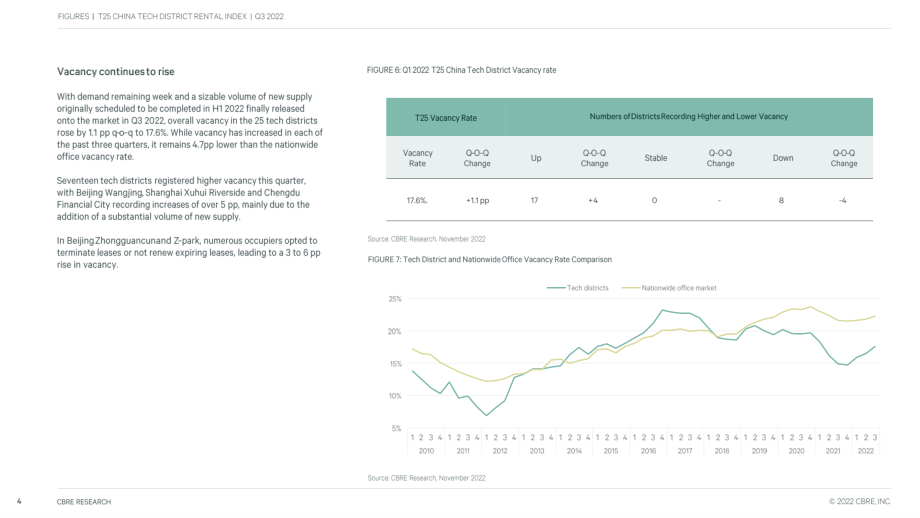This screenshot has width=920, height=518.
Task: Select the Numbers of Districts header cell
Action: (689, 117)
